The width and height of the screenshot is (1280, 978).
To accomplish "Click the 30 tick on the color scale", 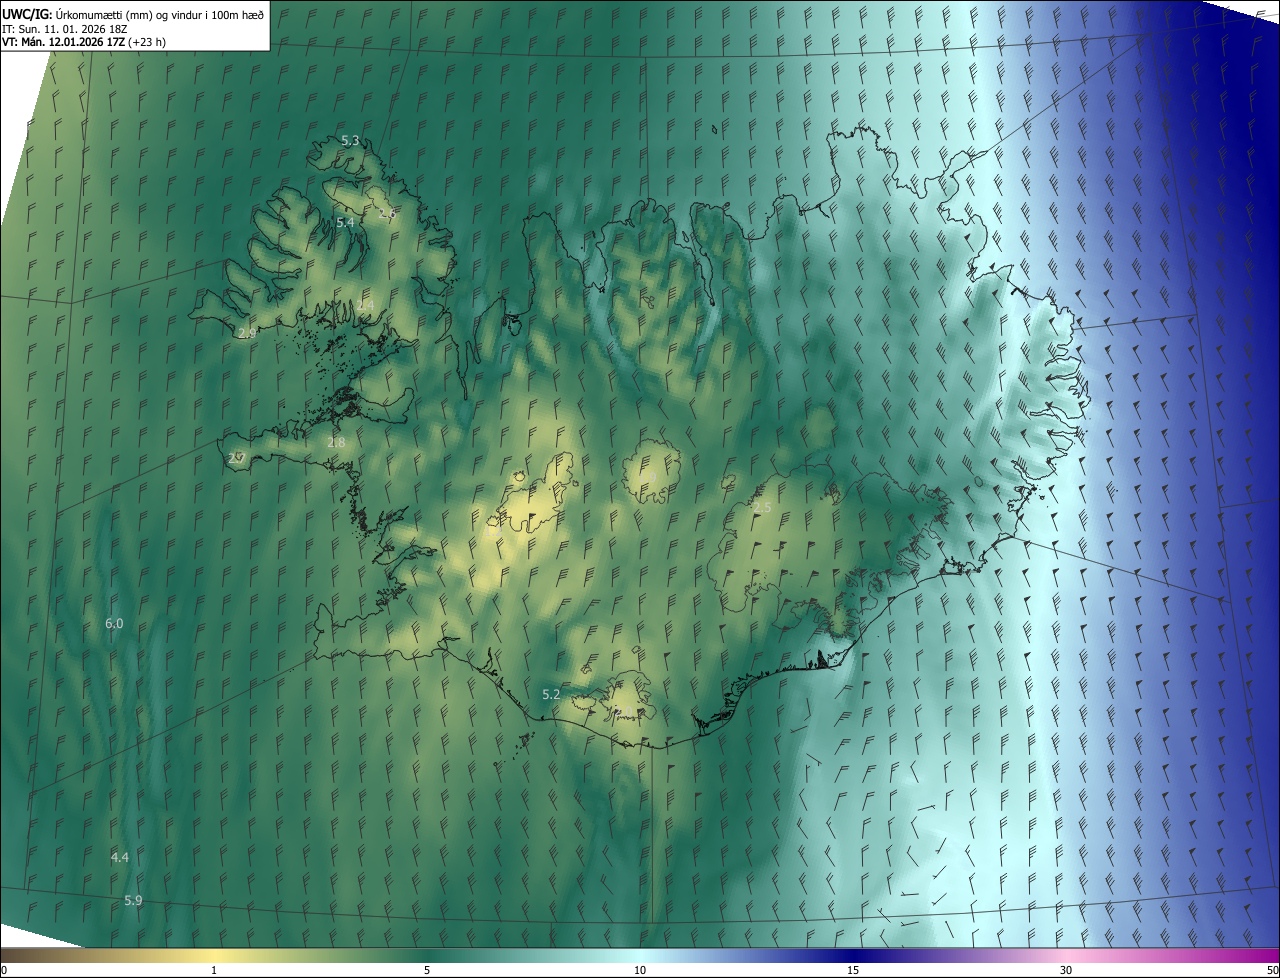I will [x=1066, y=971].
